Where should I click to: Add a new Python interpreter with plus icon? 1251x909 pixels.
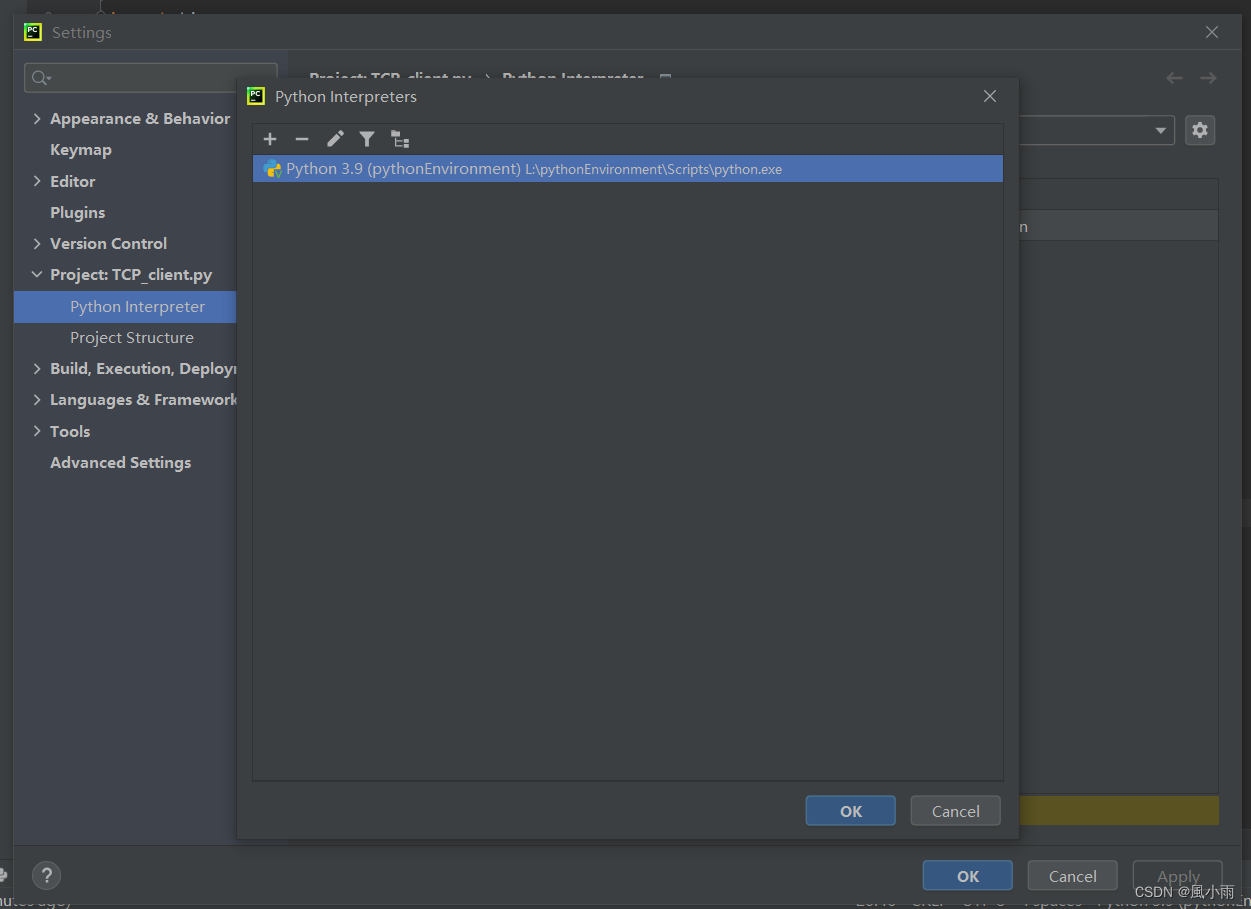pos(270,139)
